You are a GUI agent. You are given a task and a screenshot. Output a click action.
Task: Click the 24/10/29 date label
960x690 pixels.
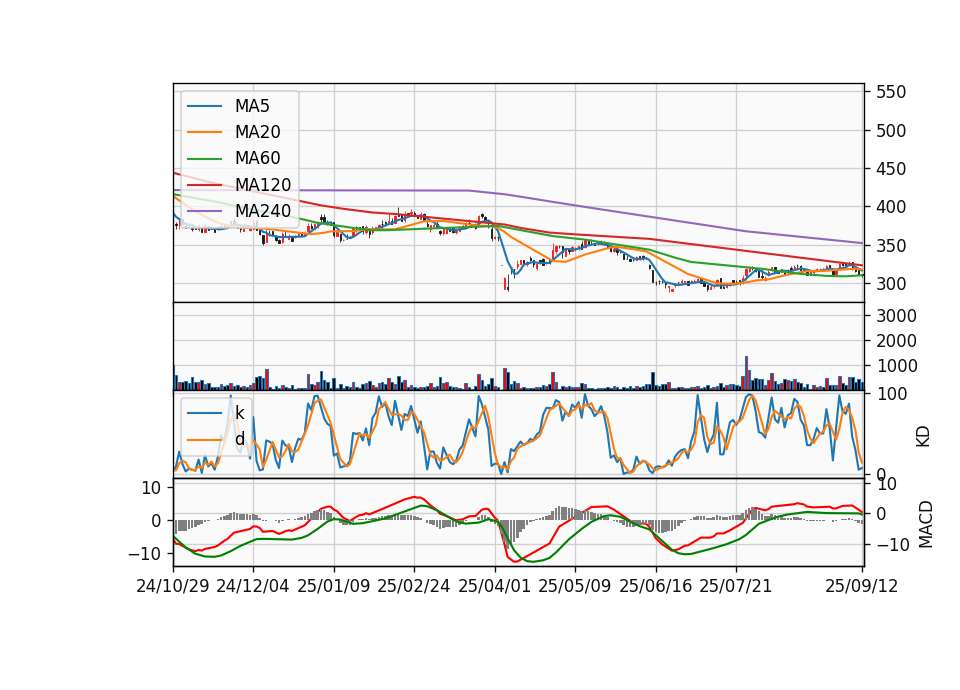(173, 586)
